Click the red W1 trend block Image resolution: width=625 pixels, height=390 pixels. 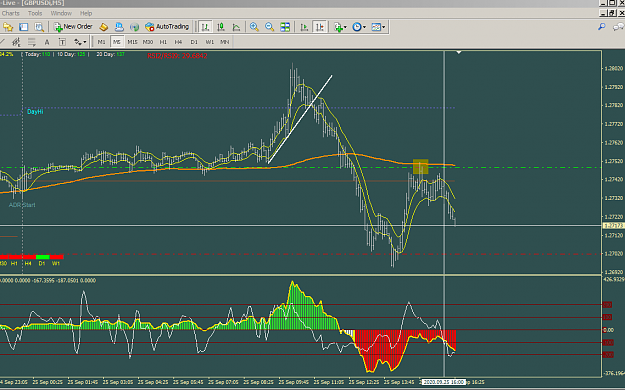pyautogui.click(x=57, y=257)
